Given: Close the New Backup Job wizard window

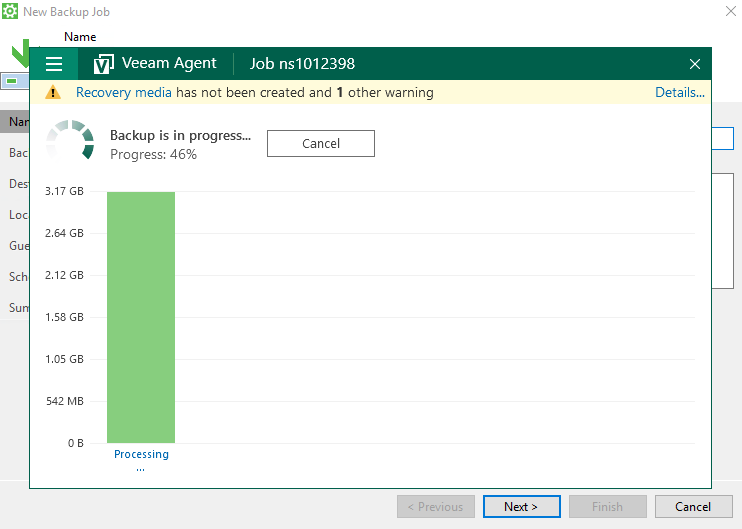Looking at the screenshot, I should tap(731, 11).
